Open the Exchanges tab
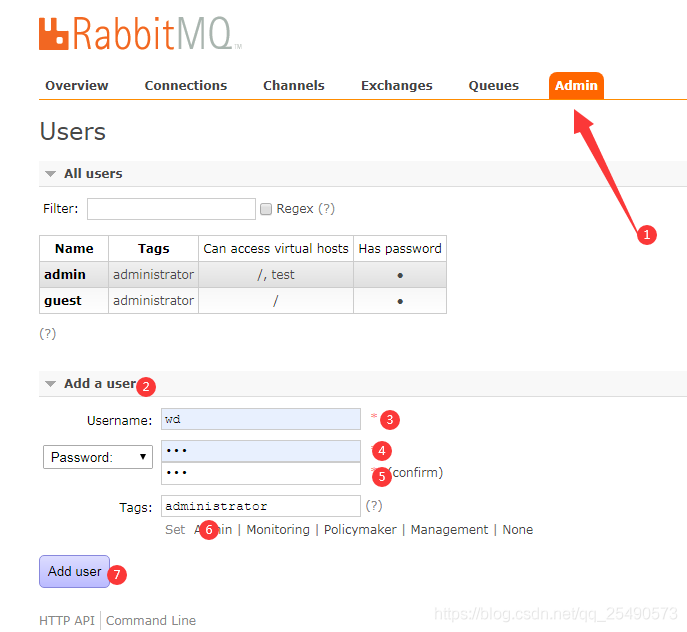The image size is (687, 632). pos(397,85)
